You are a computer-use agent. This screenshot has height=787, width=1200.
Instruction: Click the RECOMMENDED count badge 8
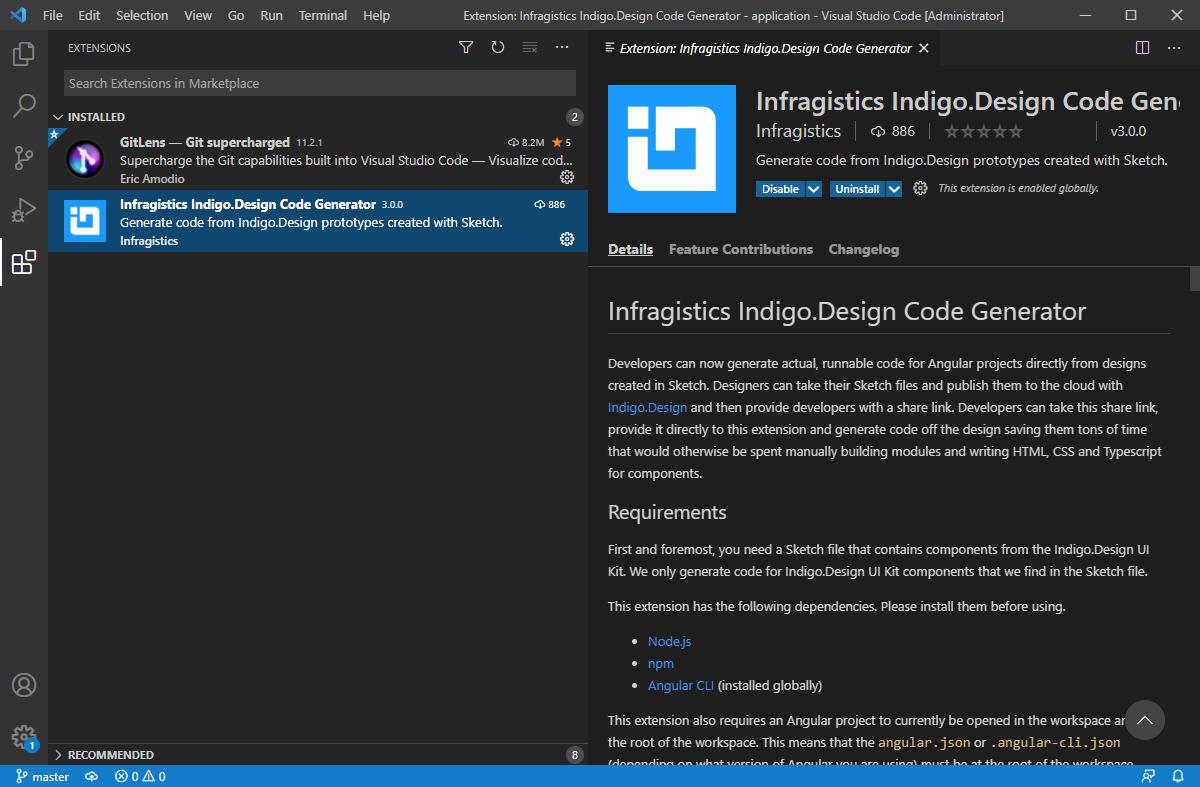pyautogui.click(x=574, y=755)
